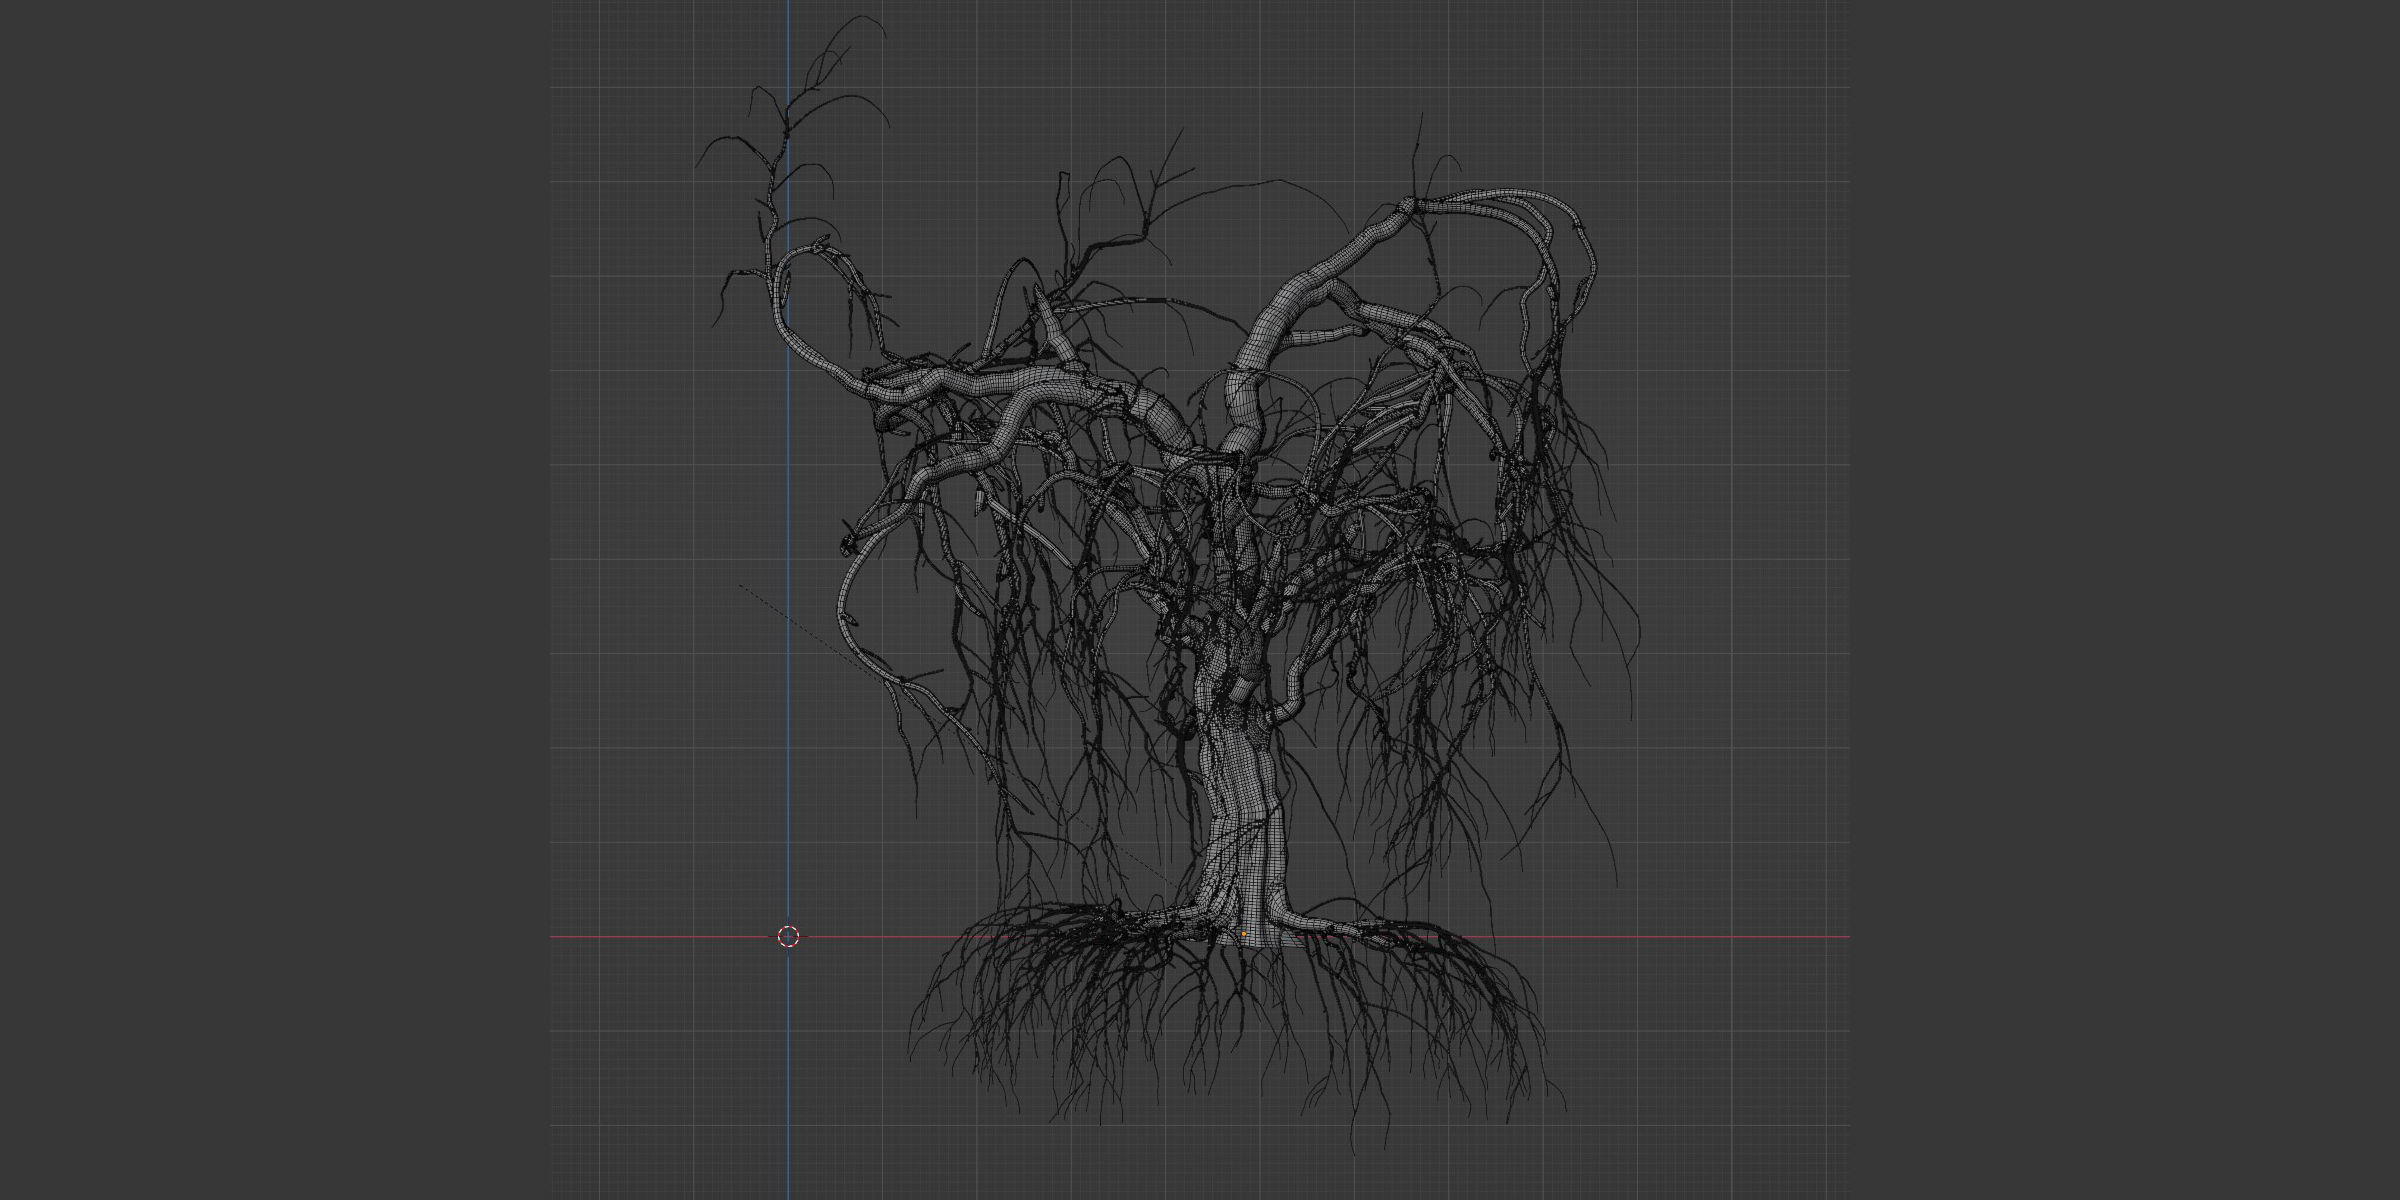
Task: Click the orange object origin dot
Action: pyautogui.click(x=1244, y=934)
